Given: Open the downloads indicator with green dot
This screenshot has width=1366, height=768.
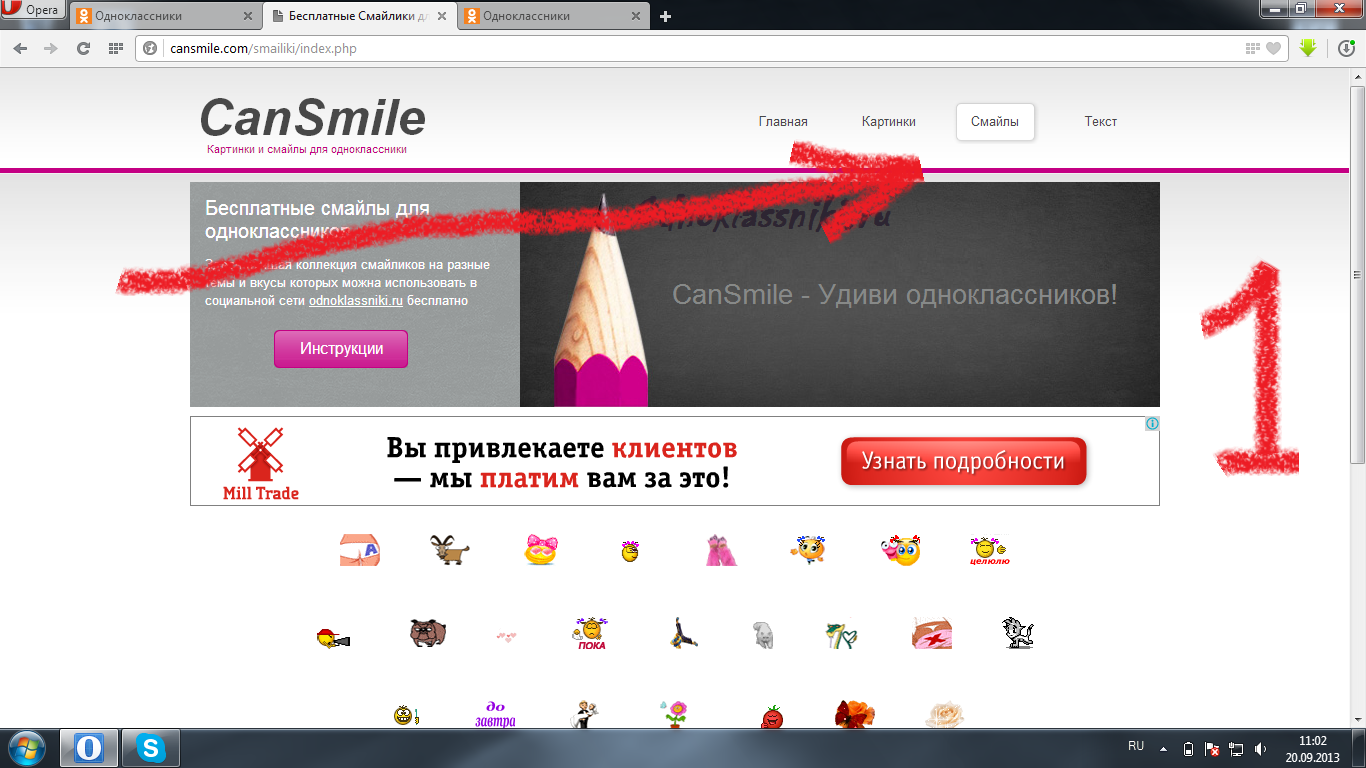Looking at the screenshot, I should pos(1346,47).
